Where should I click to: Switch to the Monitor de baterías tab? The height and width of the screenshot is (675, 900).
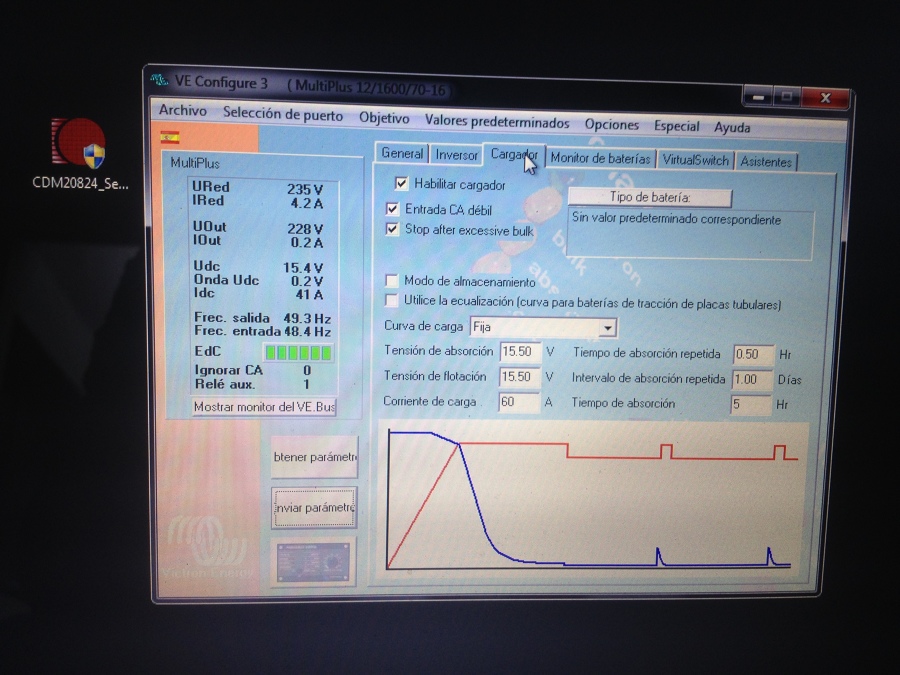(600, 159)
